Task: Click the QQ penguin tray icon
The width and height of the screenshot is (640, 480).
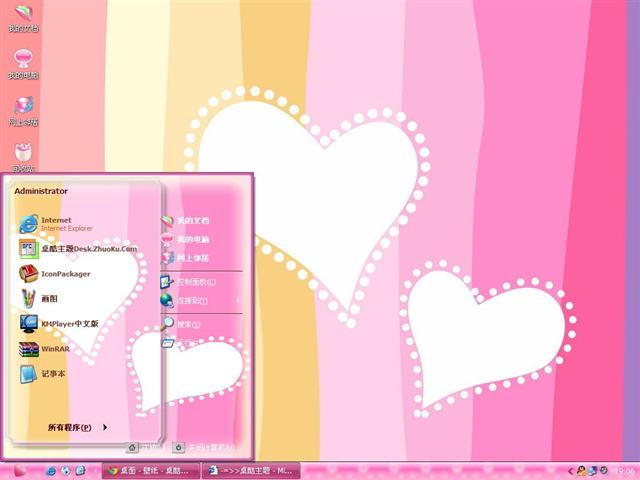Action: pyautogui.click(x=582, y=471)
